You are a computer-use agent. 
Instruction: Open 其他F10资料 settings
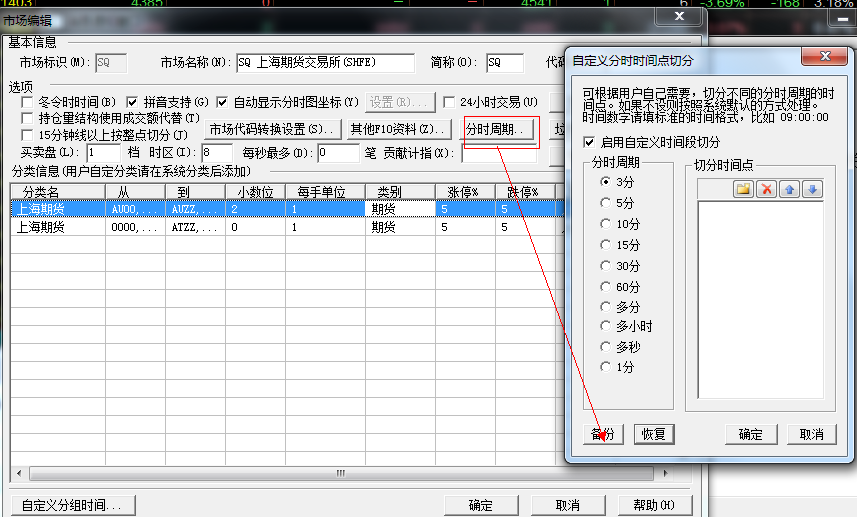[x=396, y=129]
